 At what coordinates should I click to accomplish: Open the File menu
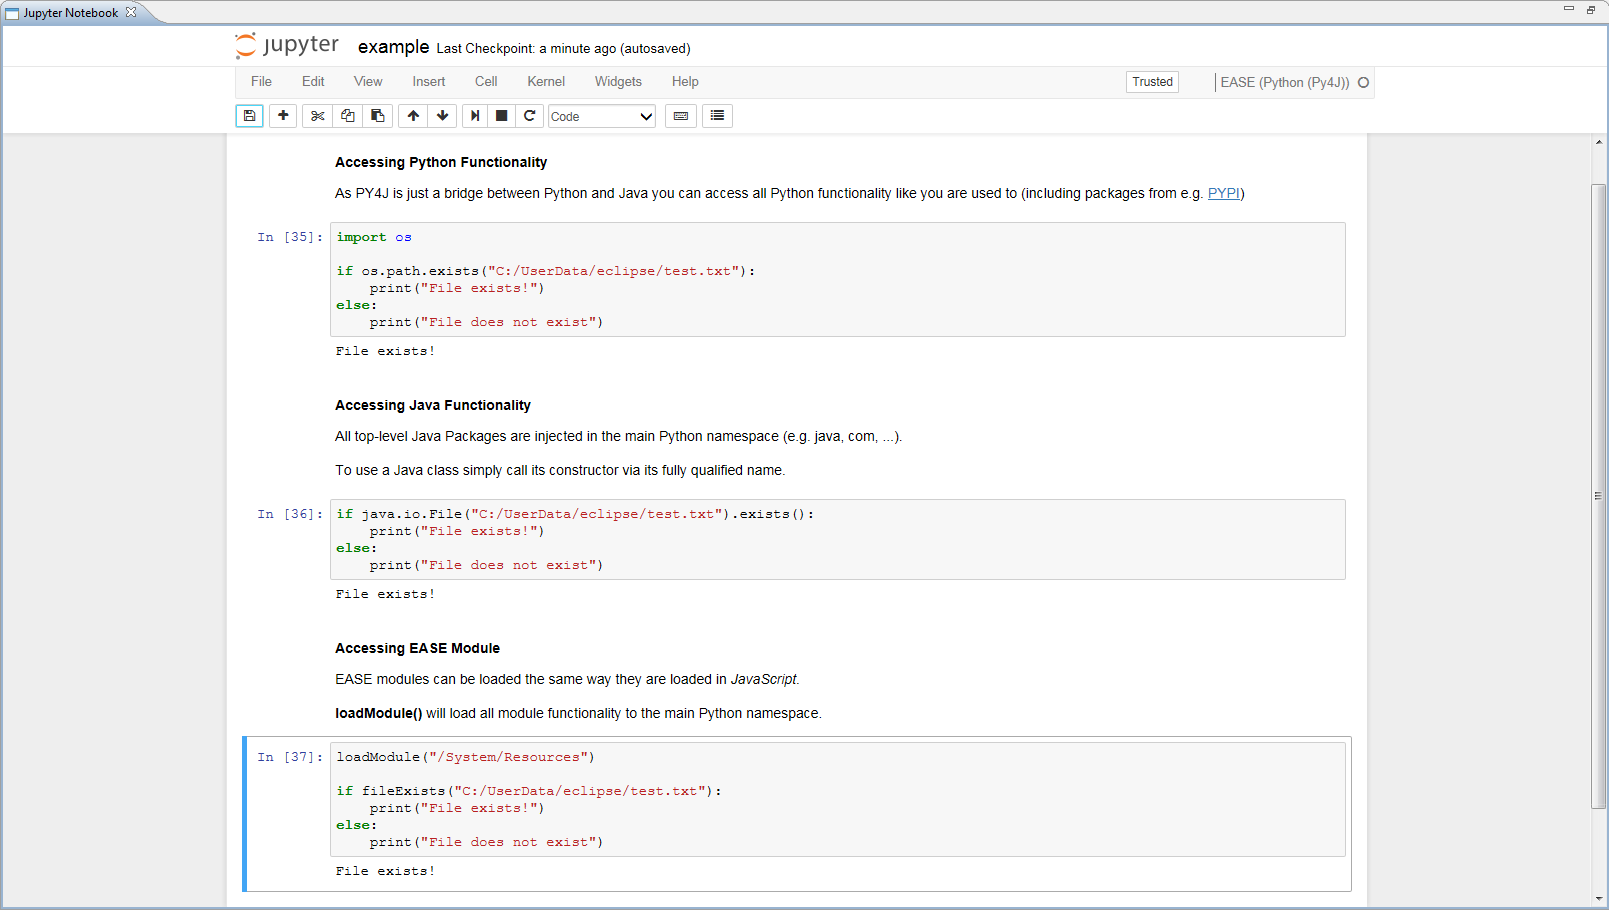[261, 82]
